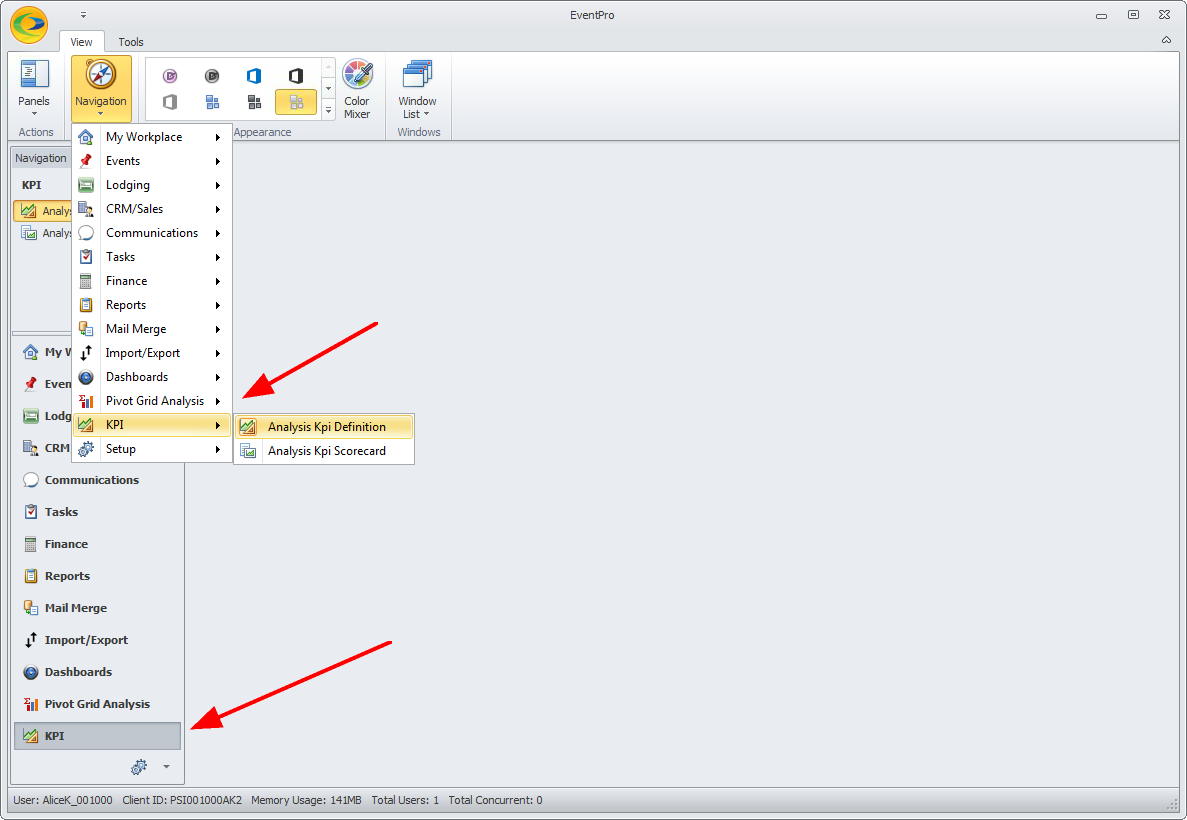Pick the highlighted pastel tiles skin
This screenshot has width=1187, height=820.
pyautogui.click(x=296, y=101)
